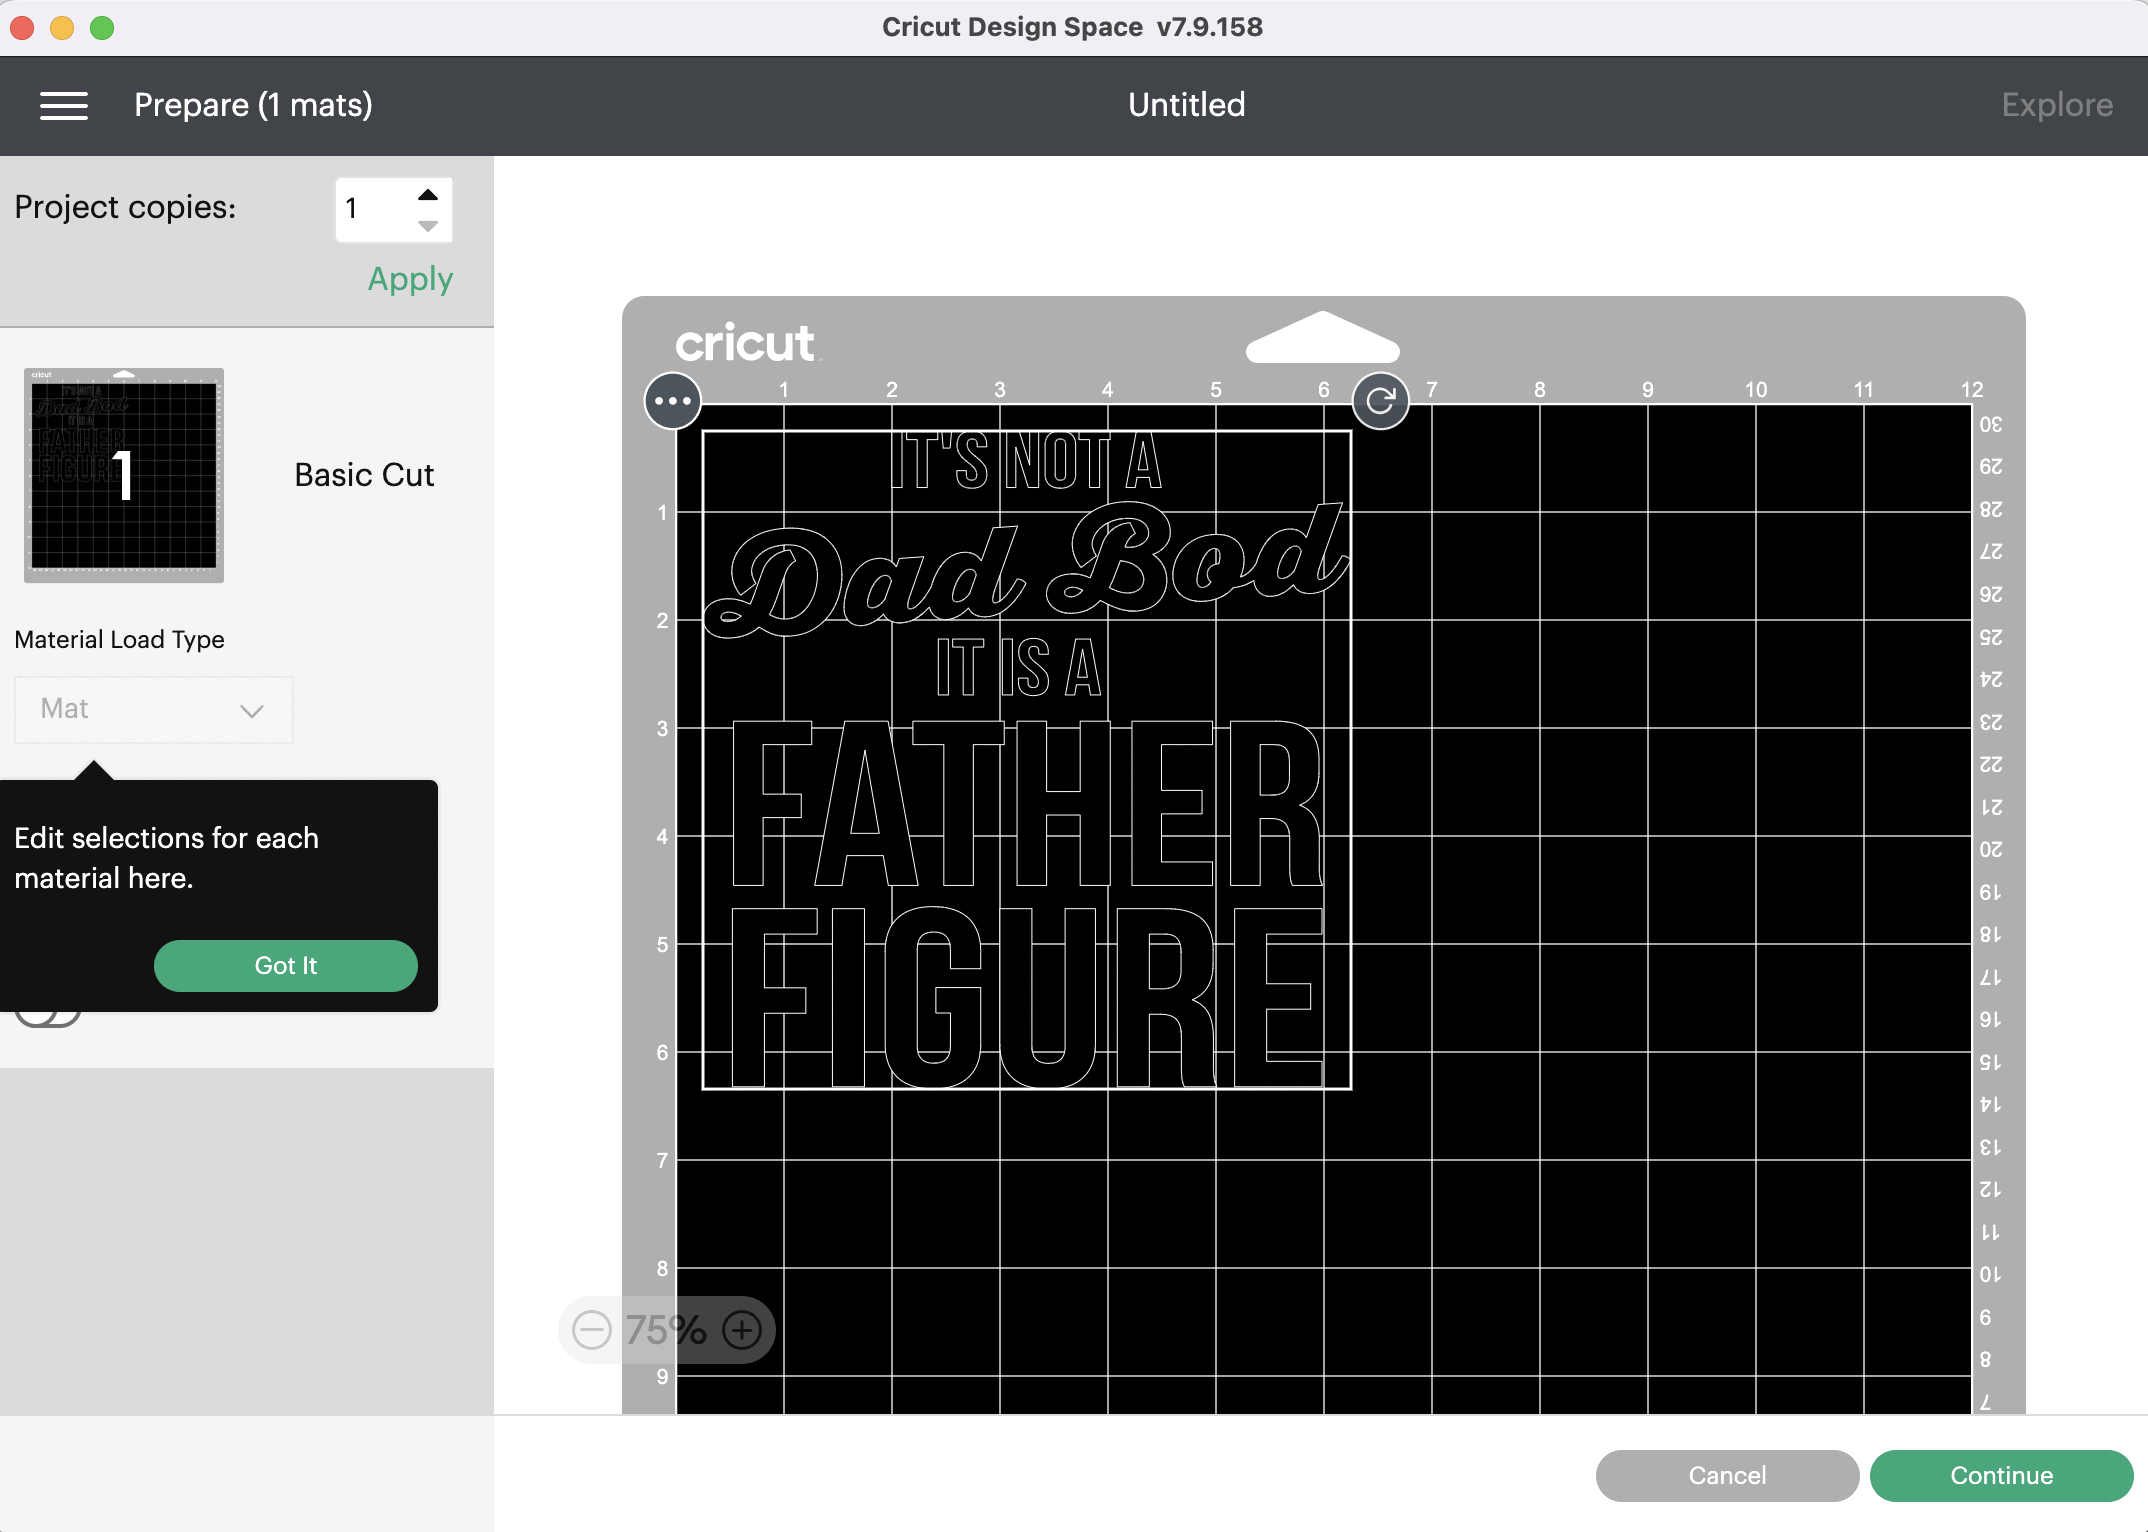Click the three-dots options handle on mat
The height and width of the screenshot is (1532, 2148).
pyautogui.click(x=673, y=401)
